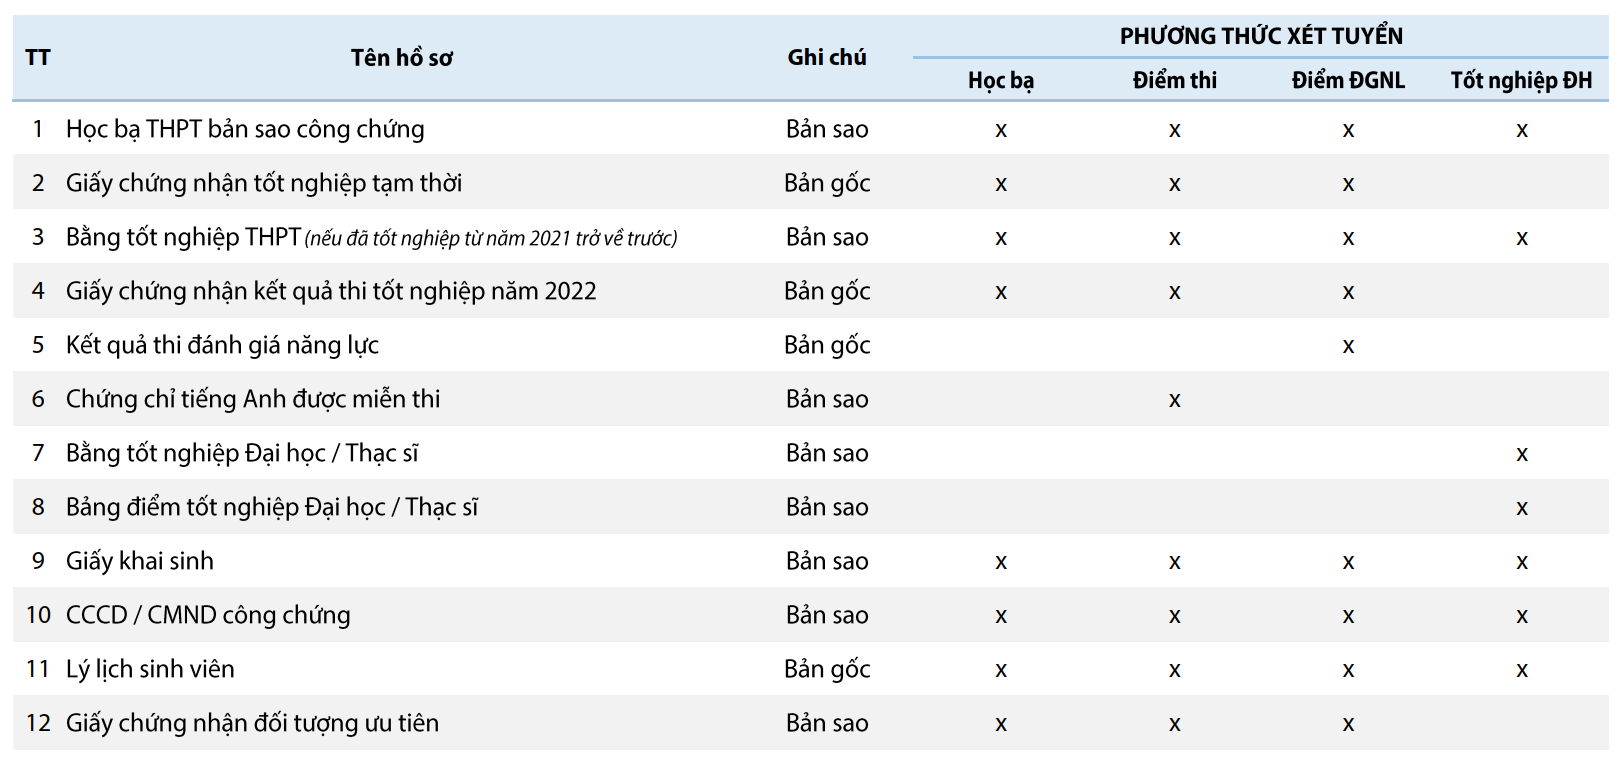This screenshot has width=1622, height=768.
Task: Select the 'Ghi chú' column header
Action: coord(827,58)
